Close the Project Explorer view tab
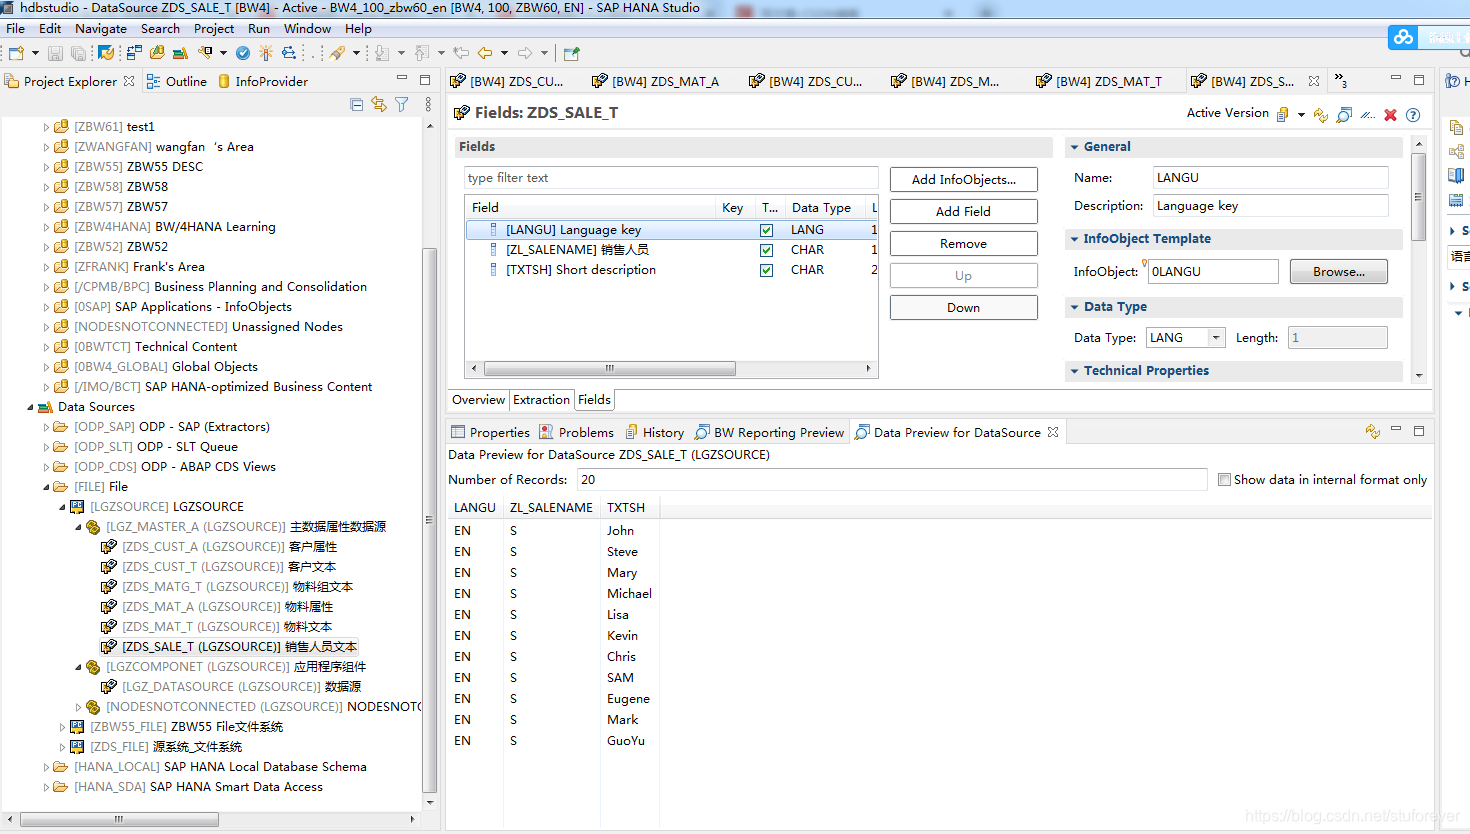The height and width of the screenshot is (834, 1470). (129, 81)
